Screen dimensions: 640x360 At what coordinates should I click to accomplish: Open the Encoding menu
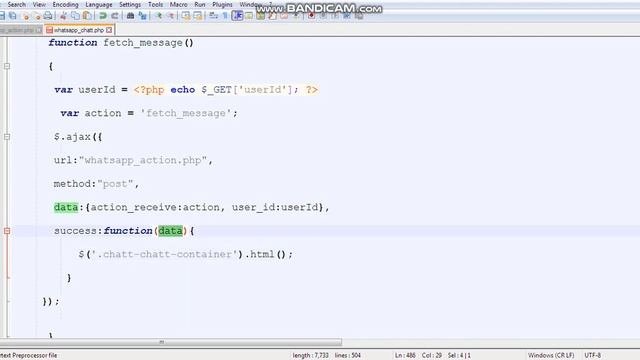tap(65, 4)
